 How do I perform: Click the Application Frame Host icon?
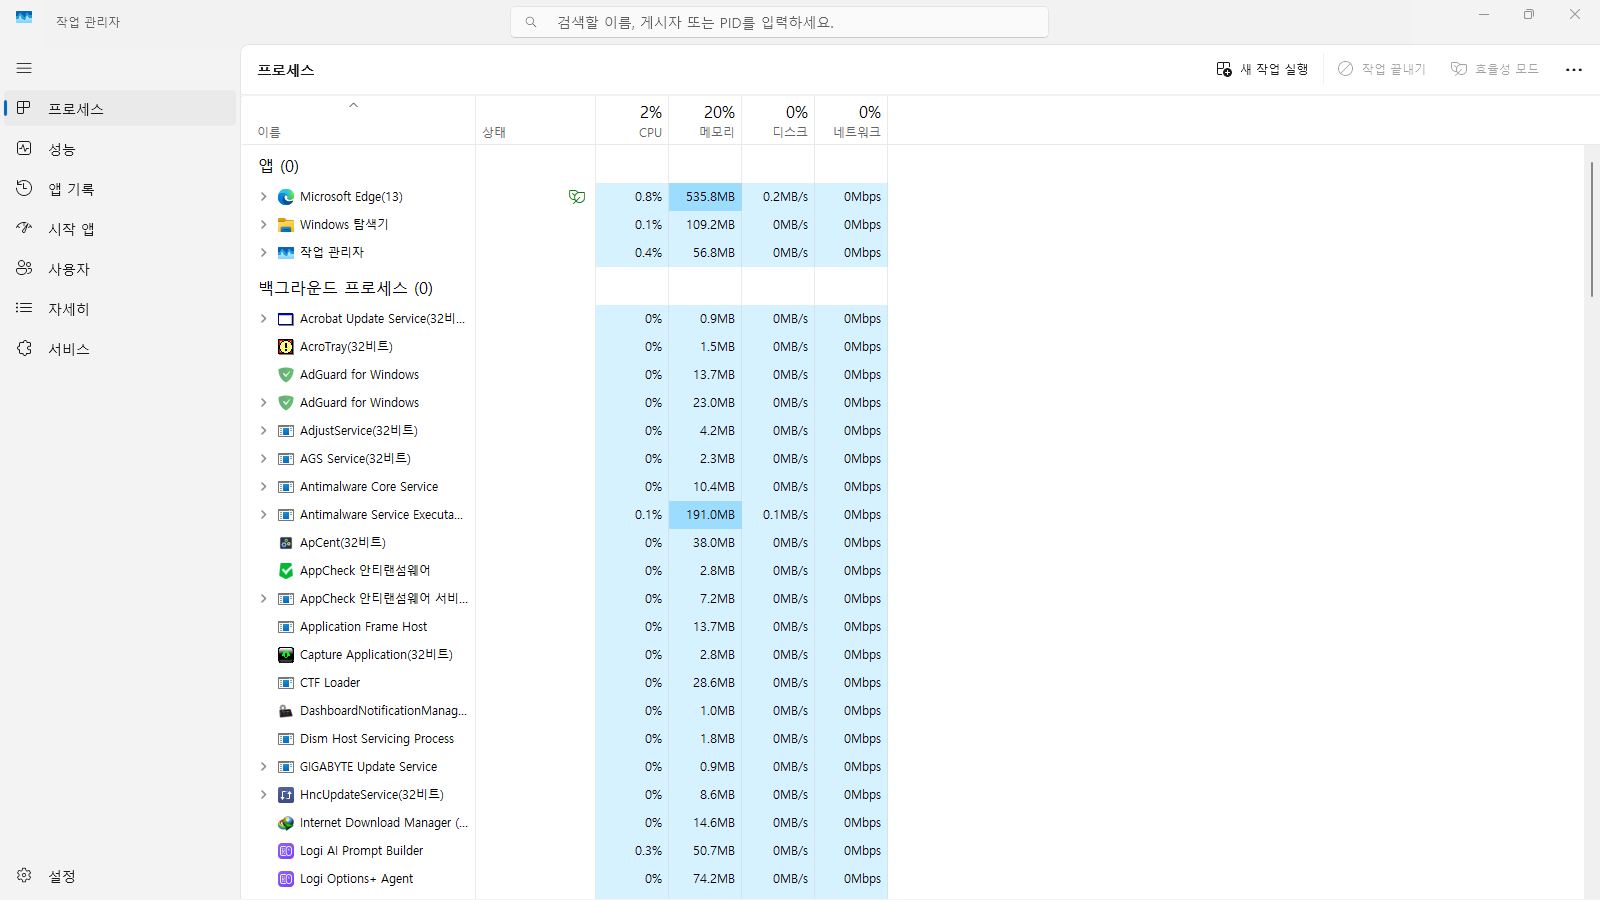[x=286, y=627]
